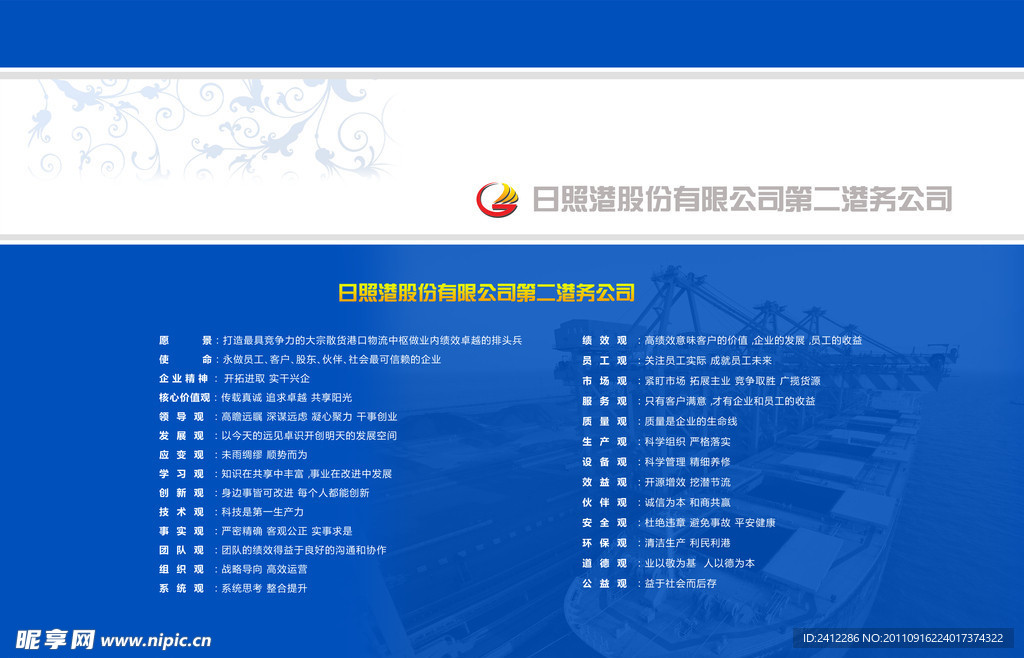Select the yellow title 日照港股份有限公司第二港务公司
The width and height of the screenshot is (1024, 658).
click(x=487, y=292)
